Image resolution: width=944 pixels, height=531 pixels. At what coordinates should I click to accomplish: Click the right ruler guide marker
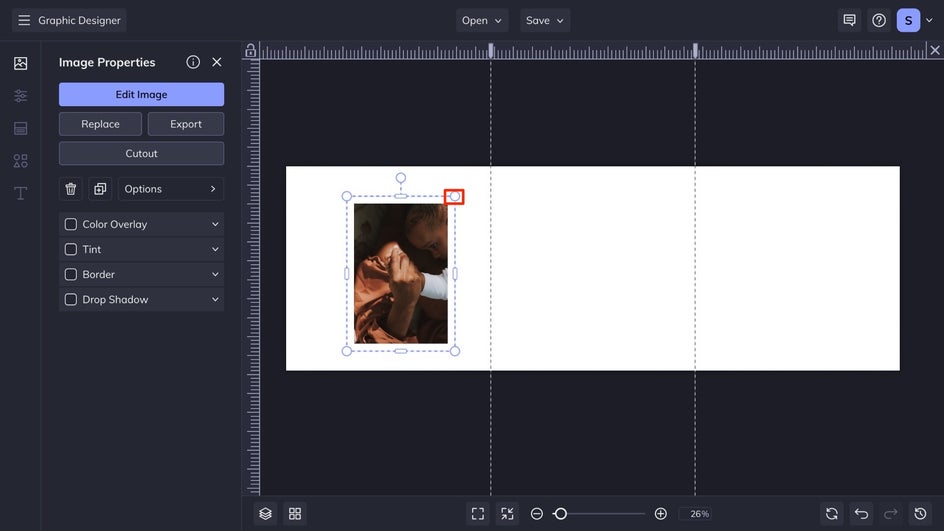[x=695, y=51]
